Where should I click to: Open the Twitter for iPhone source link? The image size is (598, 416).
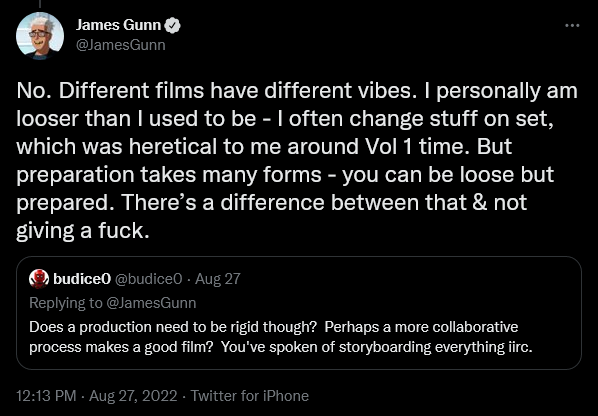(250, 396)
